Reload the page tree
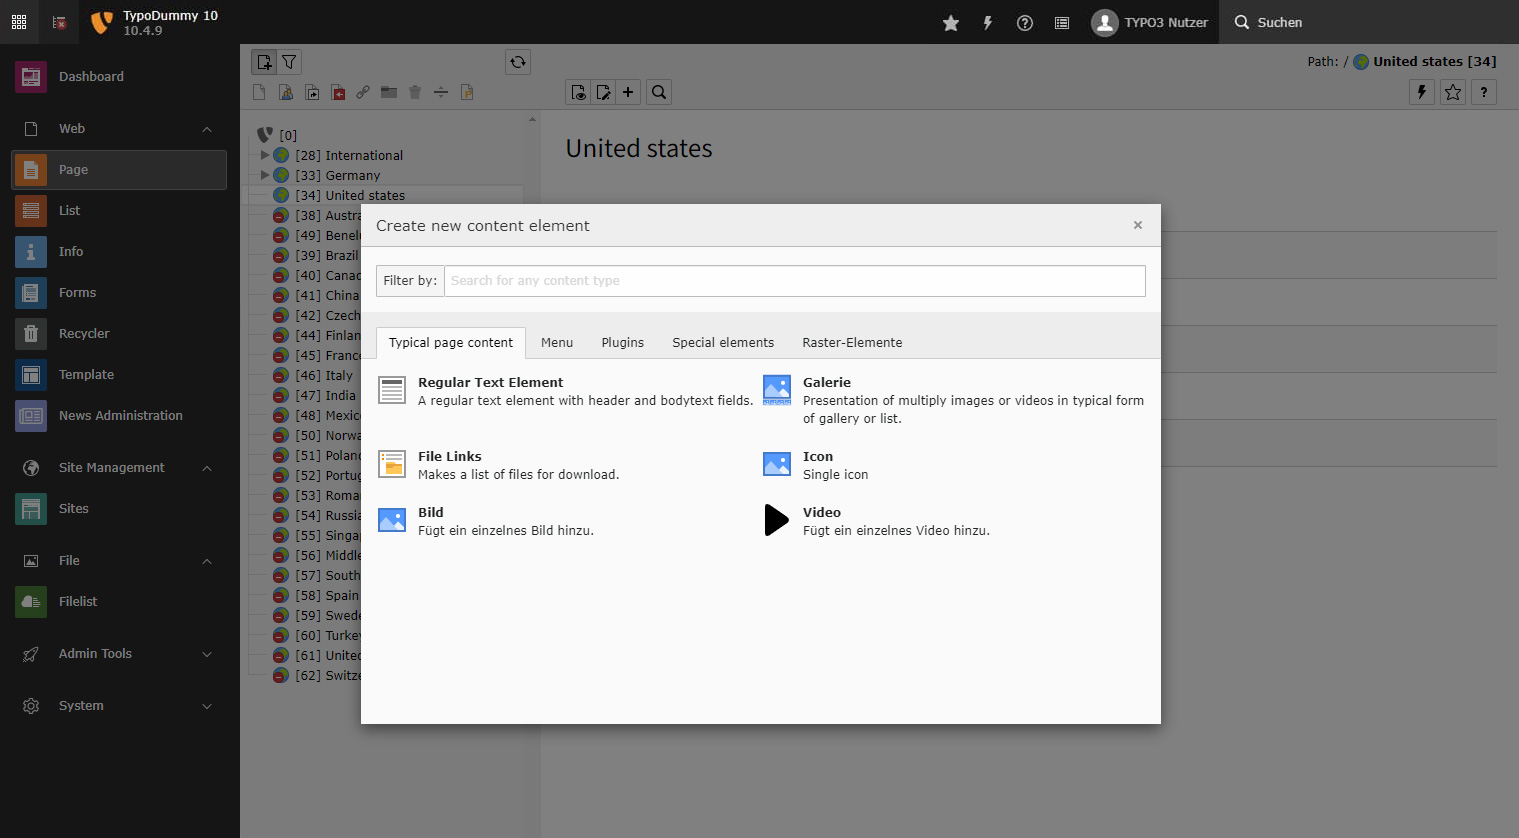The height and width of the screenshot is (838, 1519). coord(518,62)
